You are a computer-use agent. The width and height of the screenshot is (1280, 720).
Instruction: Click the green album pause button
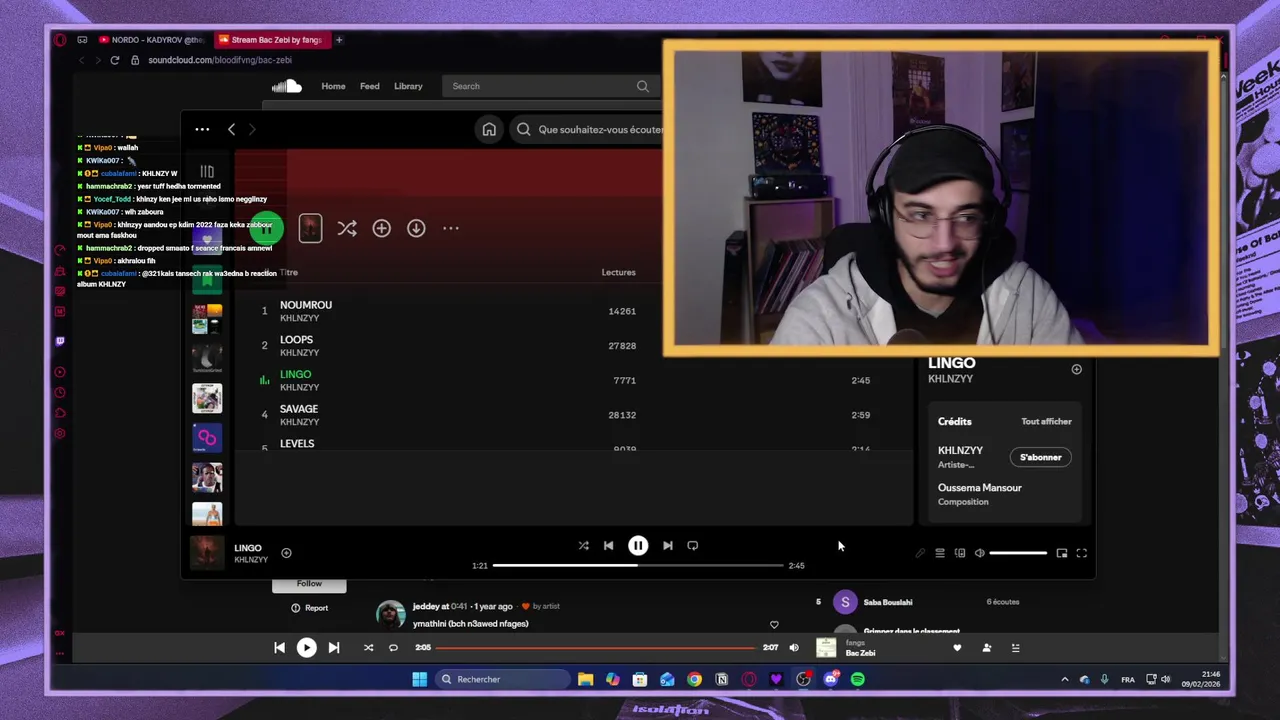(267, 228)
